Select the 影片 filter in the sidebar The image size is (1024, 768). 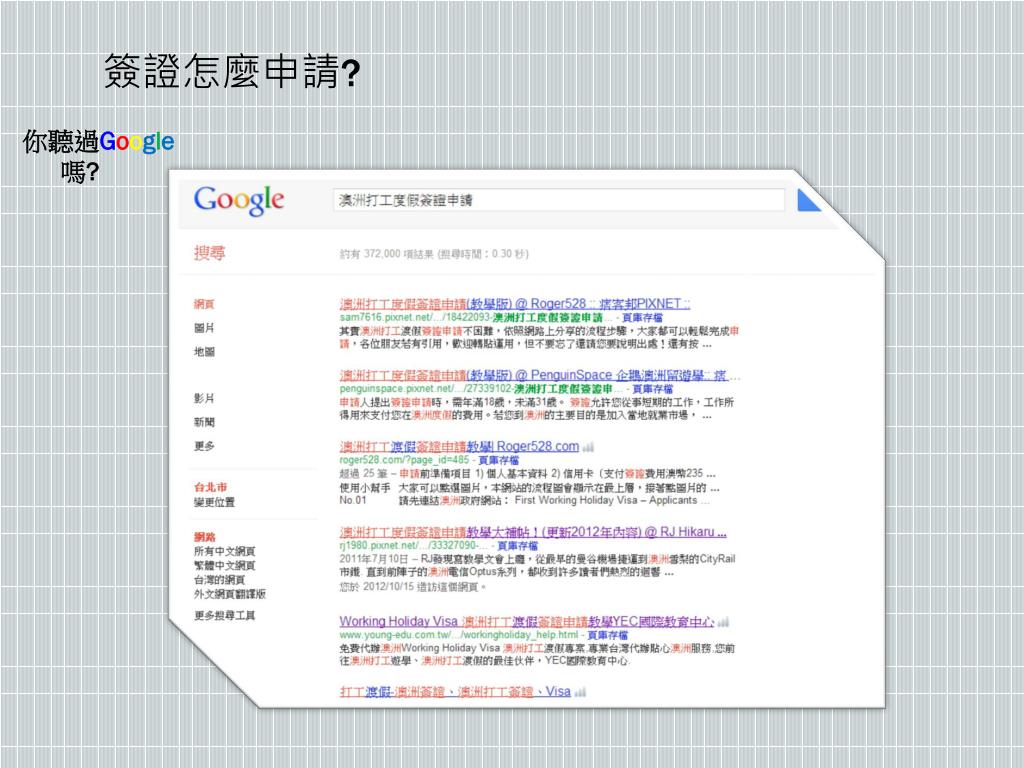pos(204,398)
